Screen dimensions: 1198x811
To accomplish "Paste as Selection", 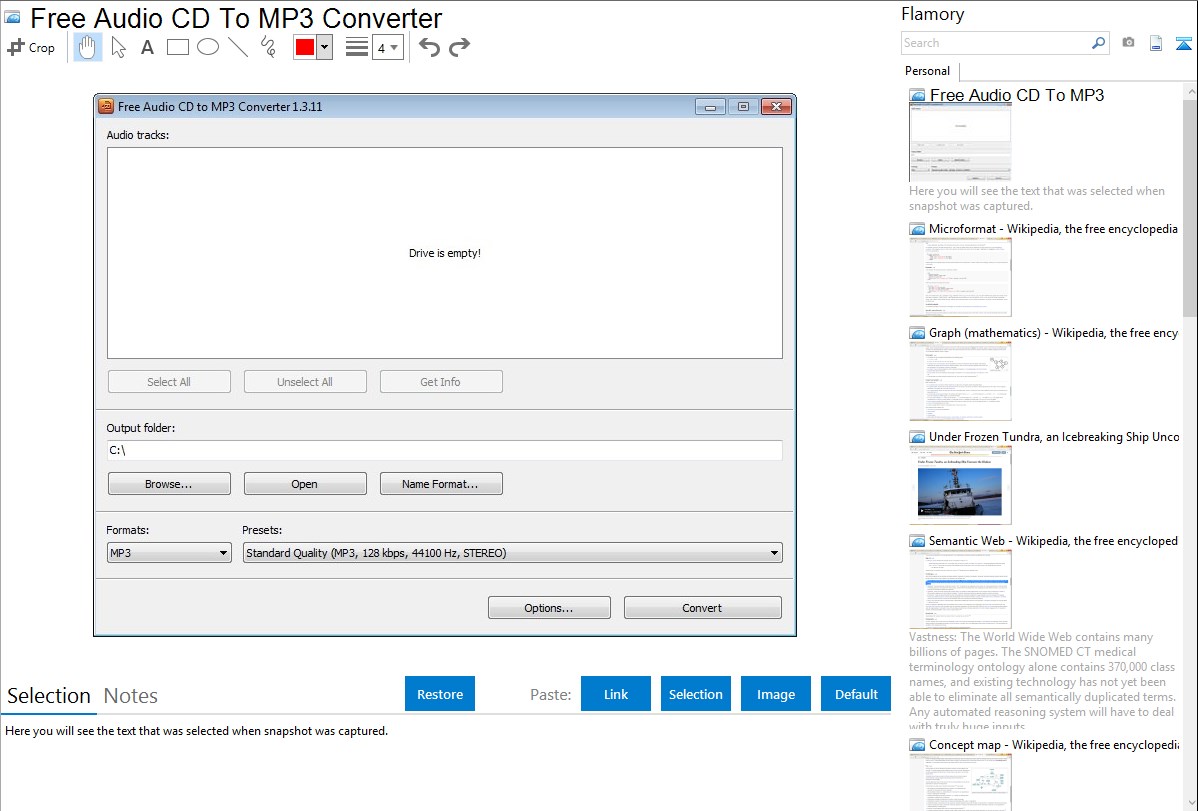I will click(x=696, y=694).
